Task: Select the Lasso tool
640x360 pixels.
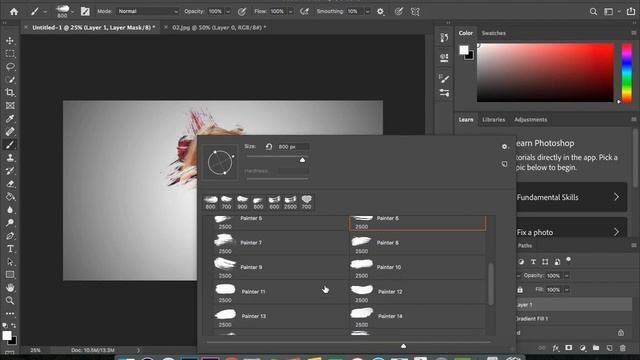Action: coord(10,67)
